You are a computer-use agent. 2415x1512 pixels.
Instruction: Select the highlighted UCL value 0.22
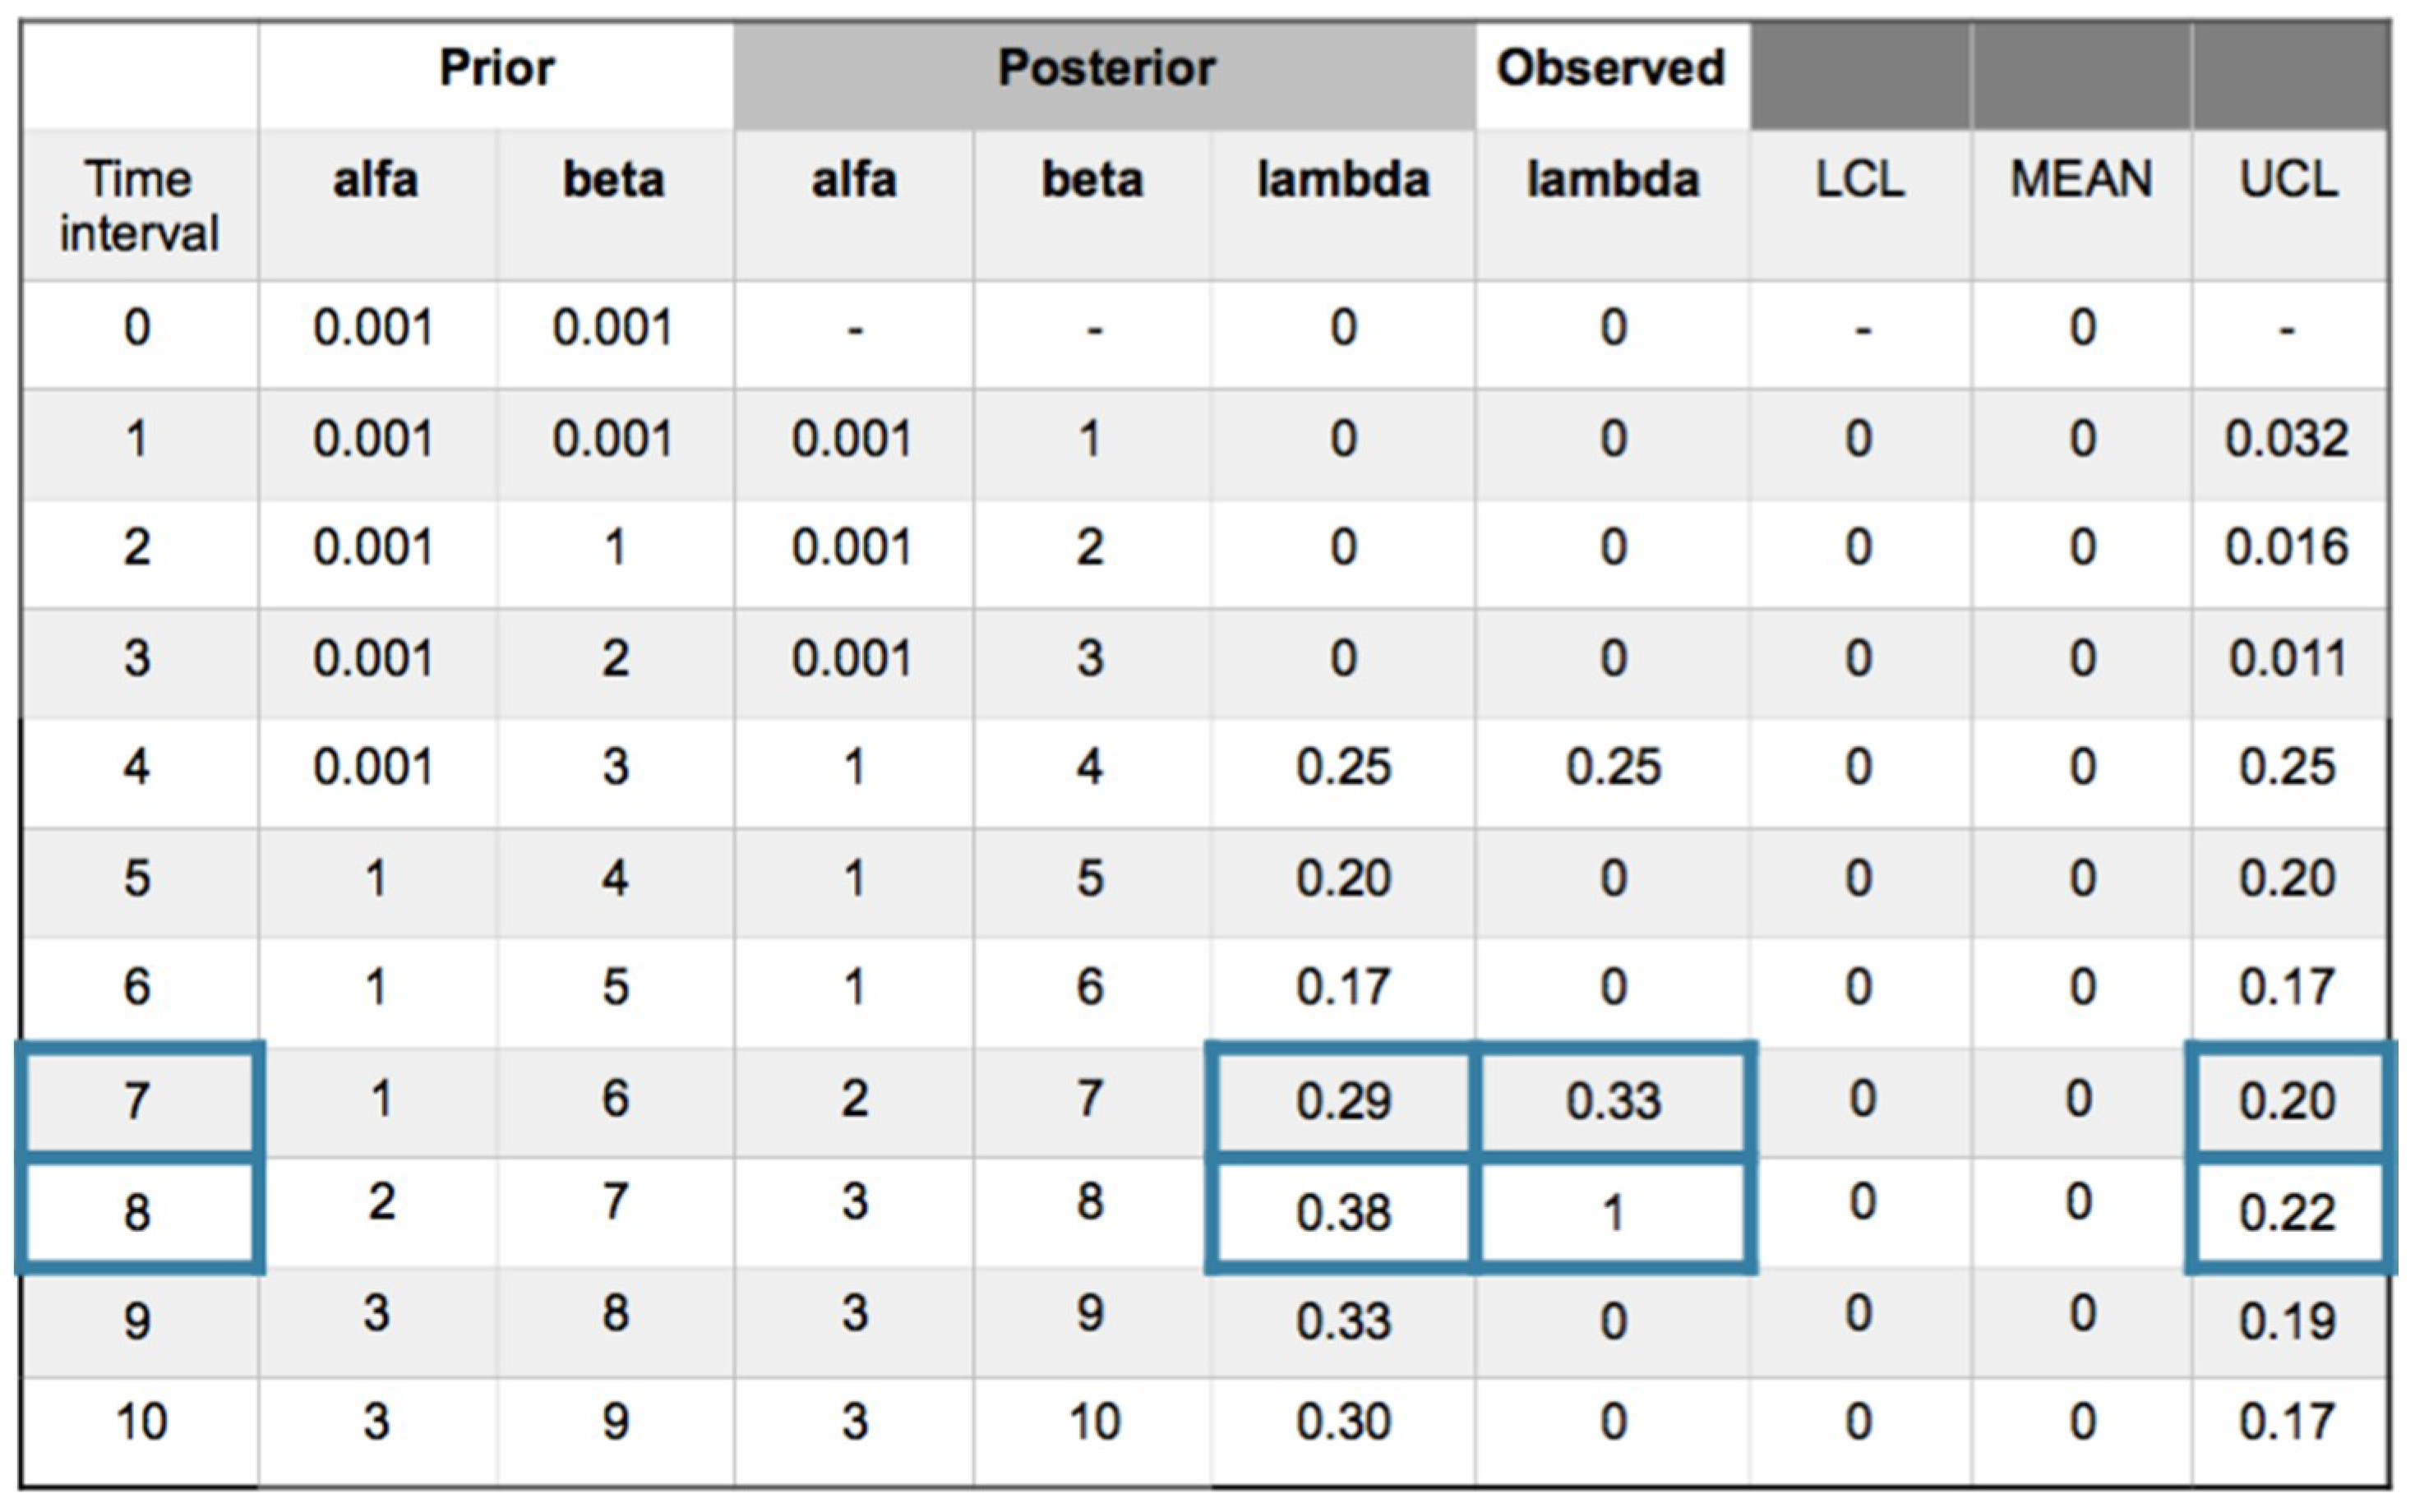click(x=2288, y=1213)
